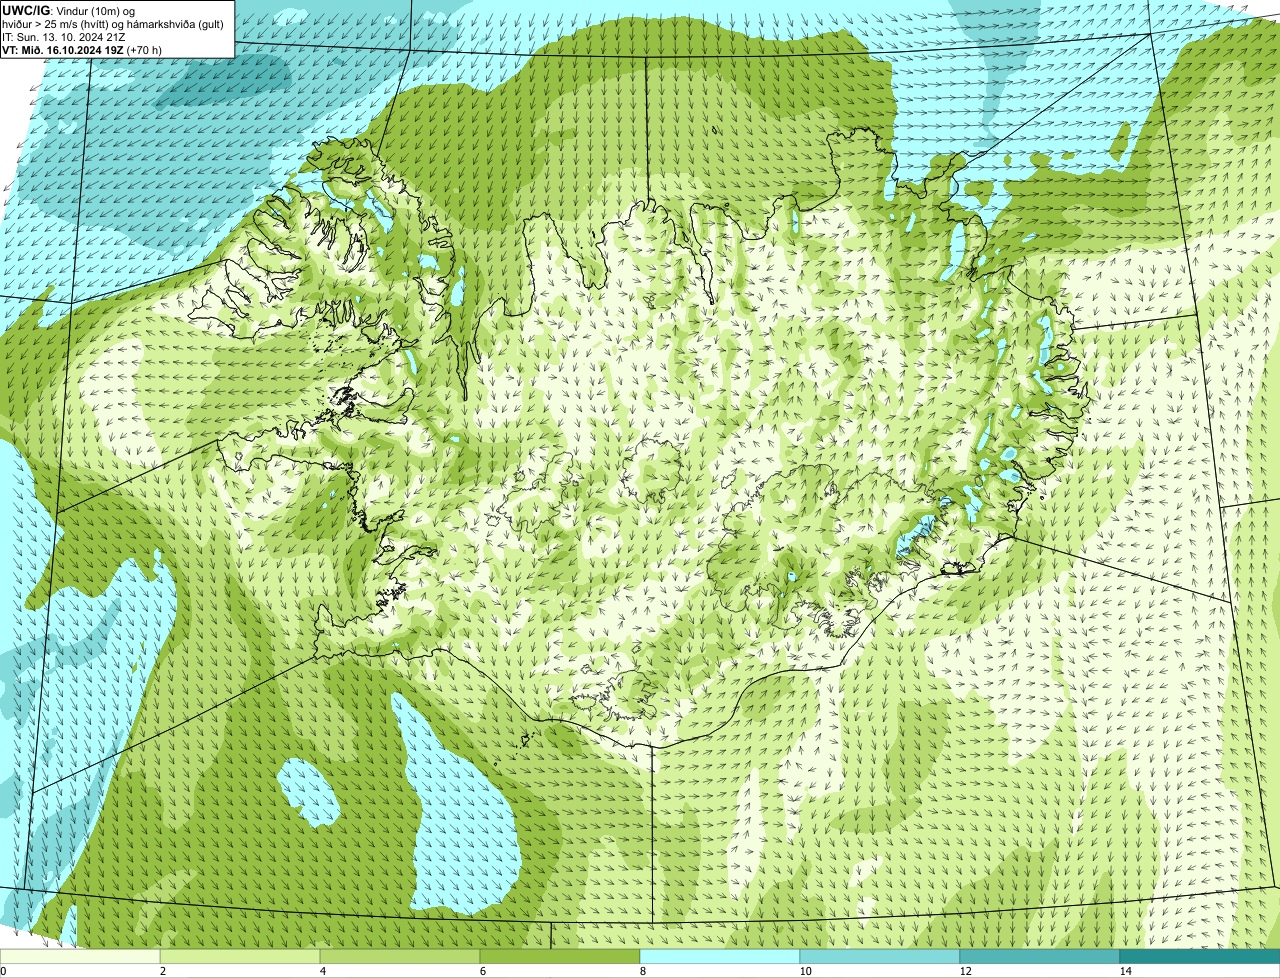Pick the 10–12 m/s turquoise legend segment
The height and width of the screenshot is (978, 1280).
[880, 956]
